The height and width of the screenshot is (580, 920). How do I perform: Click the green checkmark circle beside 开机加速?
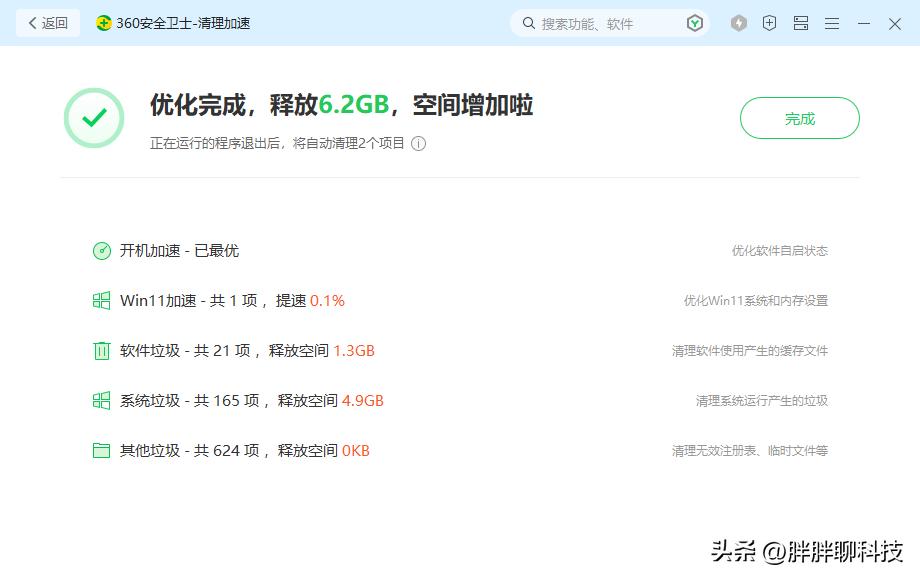coord(101,251)
